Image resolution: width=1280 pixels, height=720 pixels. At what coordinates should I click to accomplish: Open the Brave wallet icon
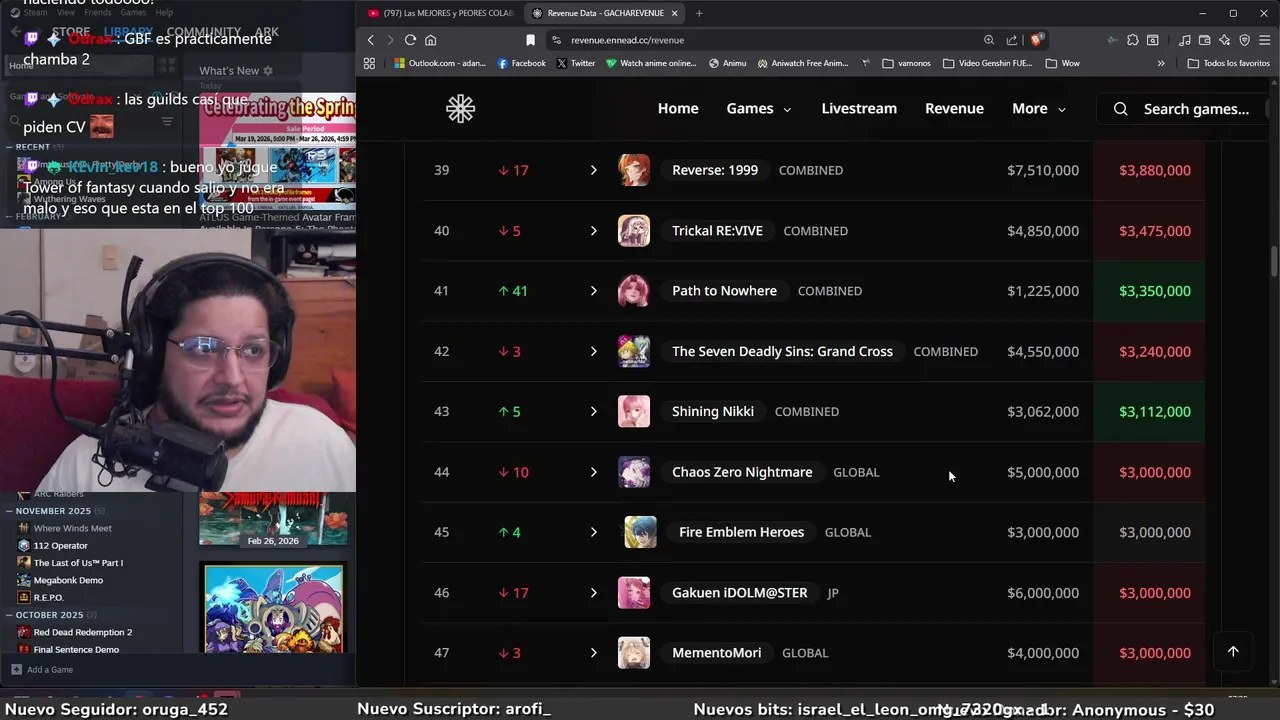coord(1204,40)
